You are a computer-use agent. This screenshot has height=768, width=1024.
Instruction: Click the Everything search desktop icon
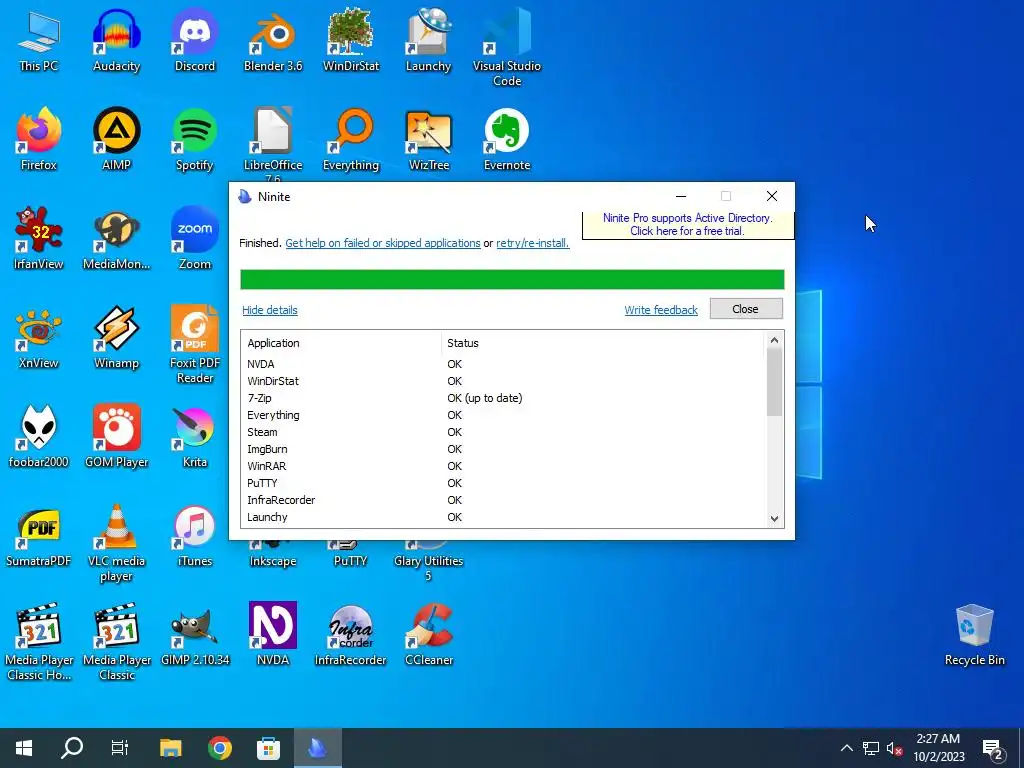[351, 139]
